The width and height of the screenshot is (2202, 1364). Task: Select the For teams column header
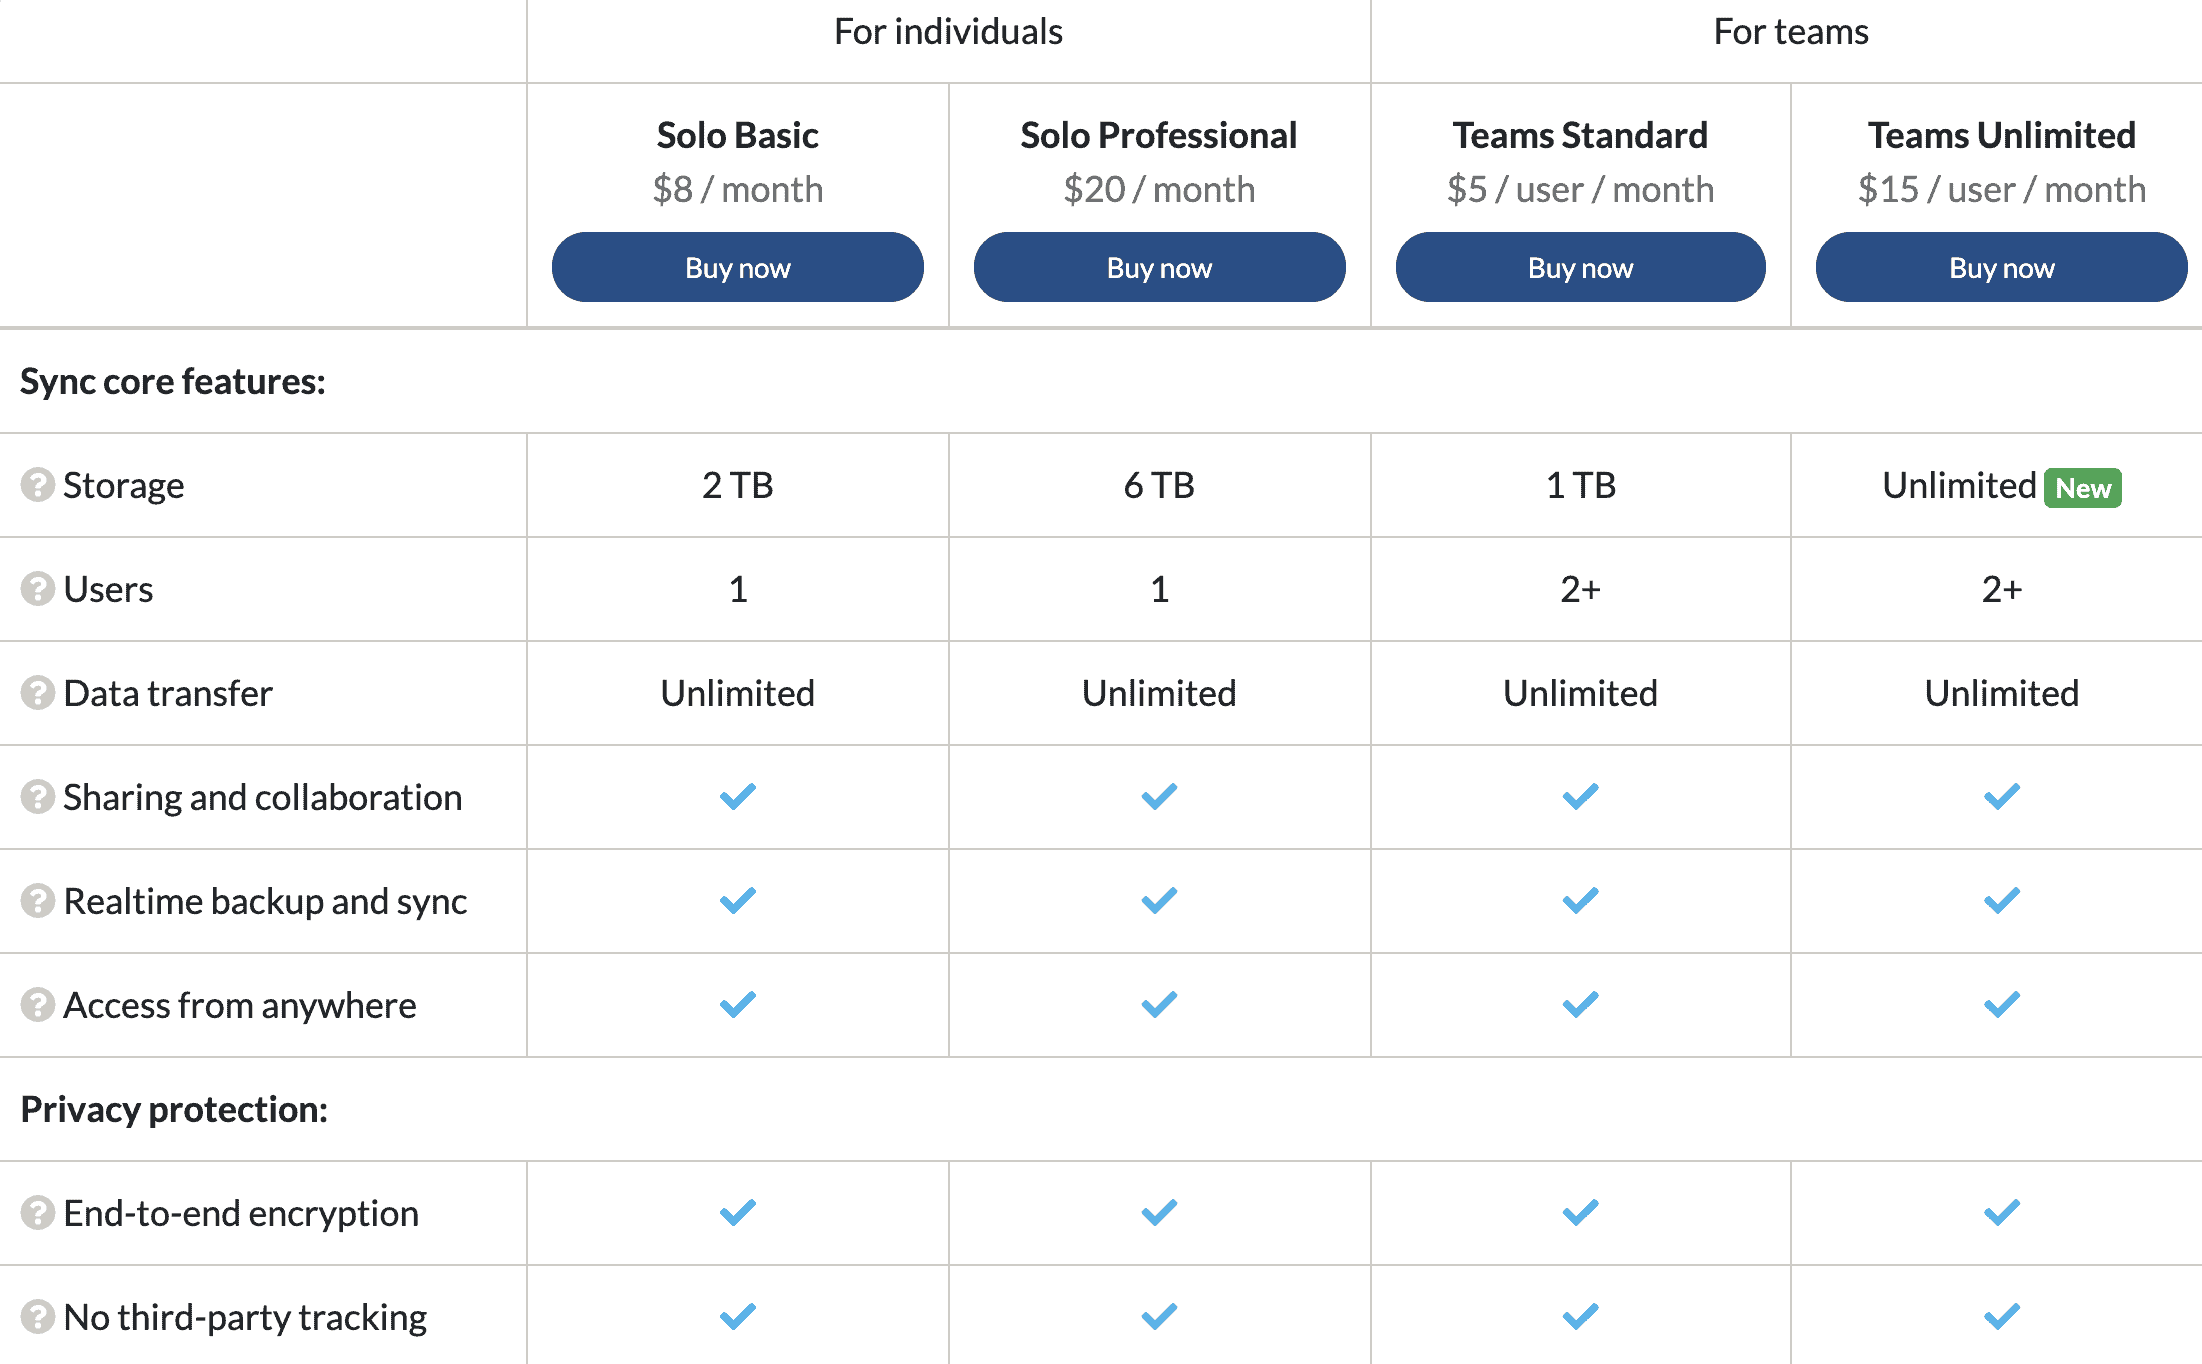pos(1791,32)
